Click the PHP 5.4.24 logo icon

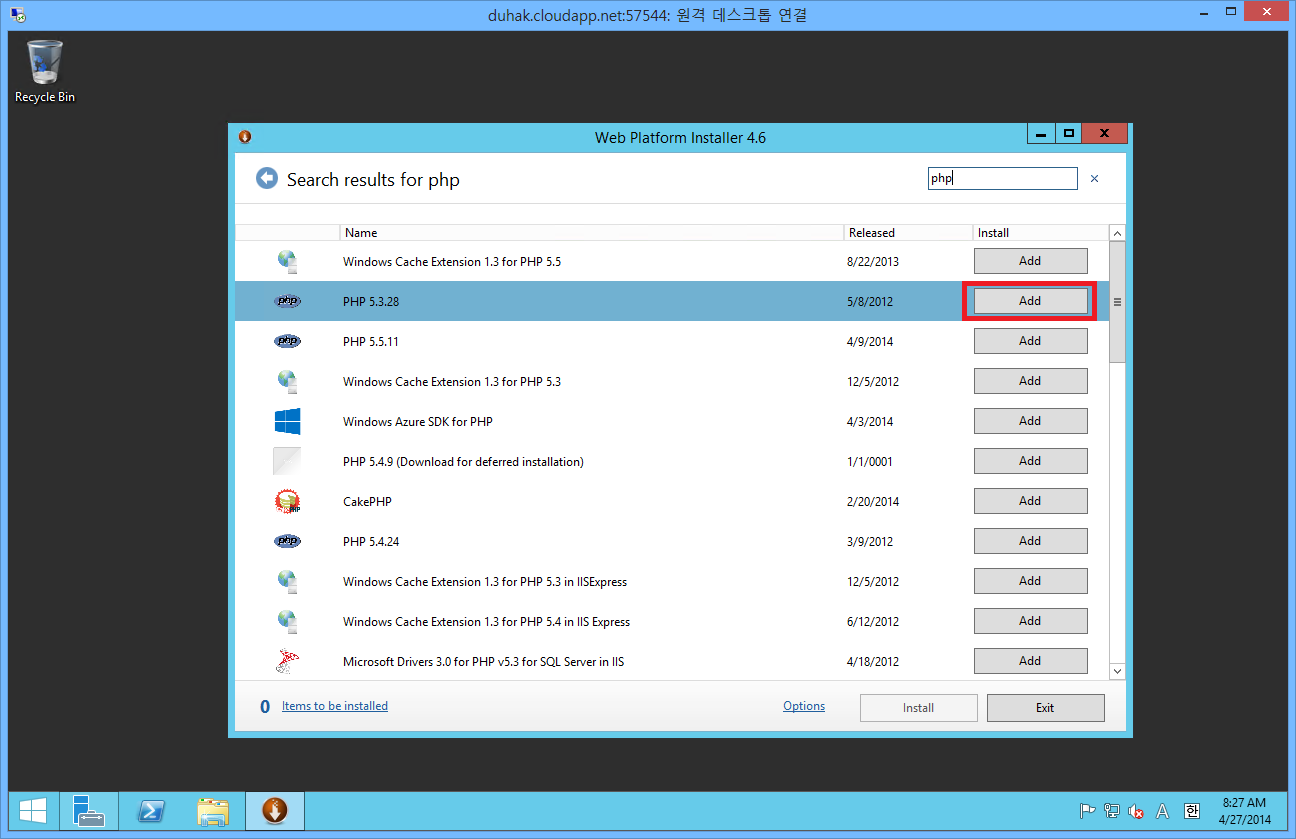coord(287,541)
